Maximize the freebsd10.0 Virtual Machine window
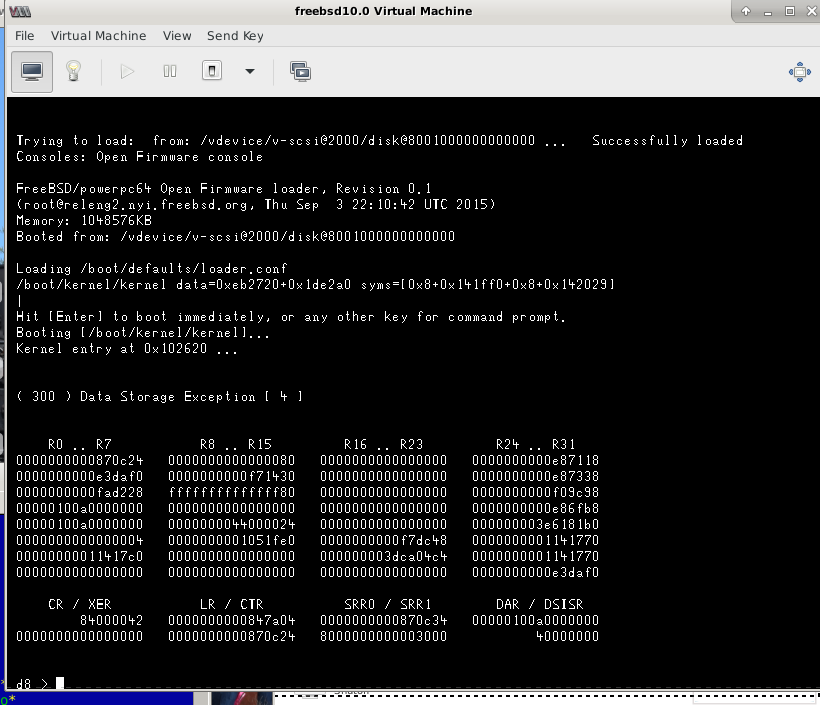The width and height of the screenshot is (820, 705). (789, 11)
